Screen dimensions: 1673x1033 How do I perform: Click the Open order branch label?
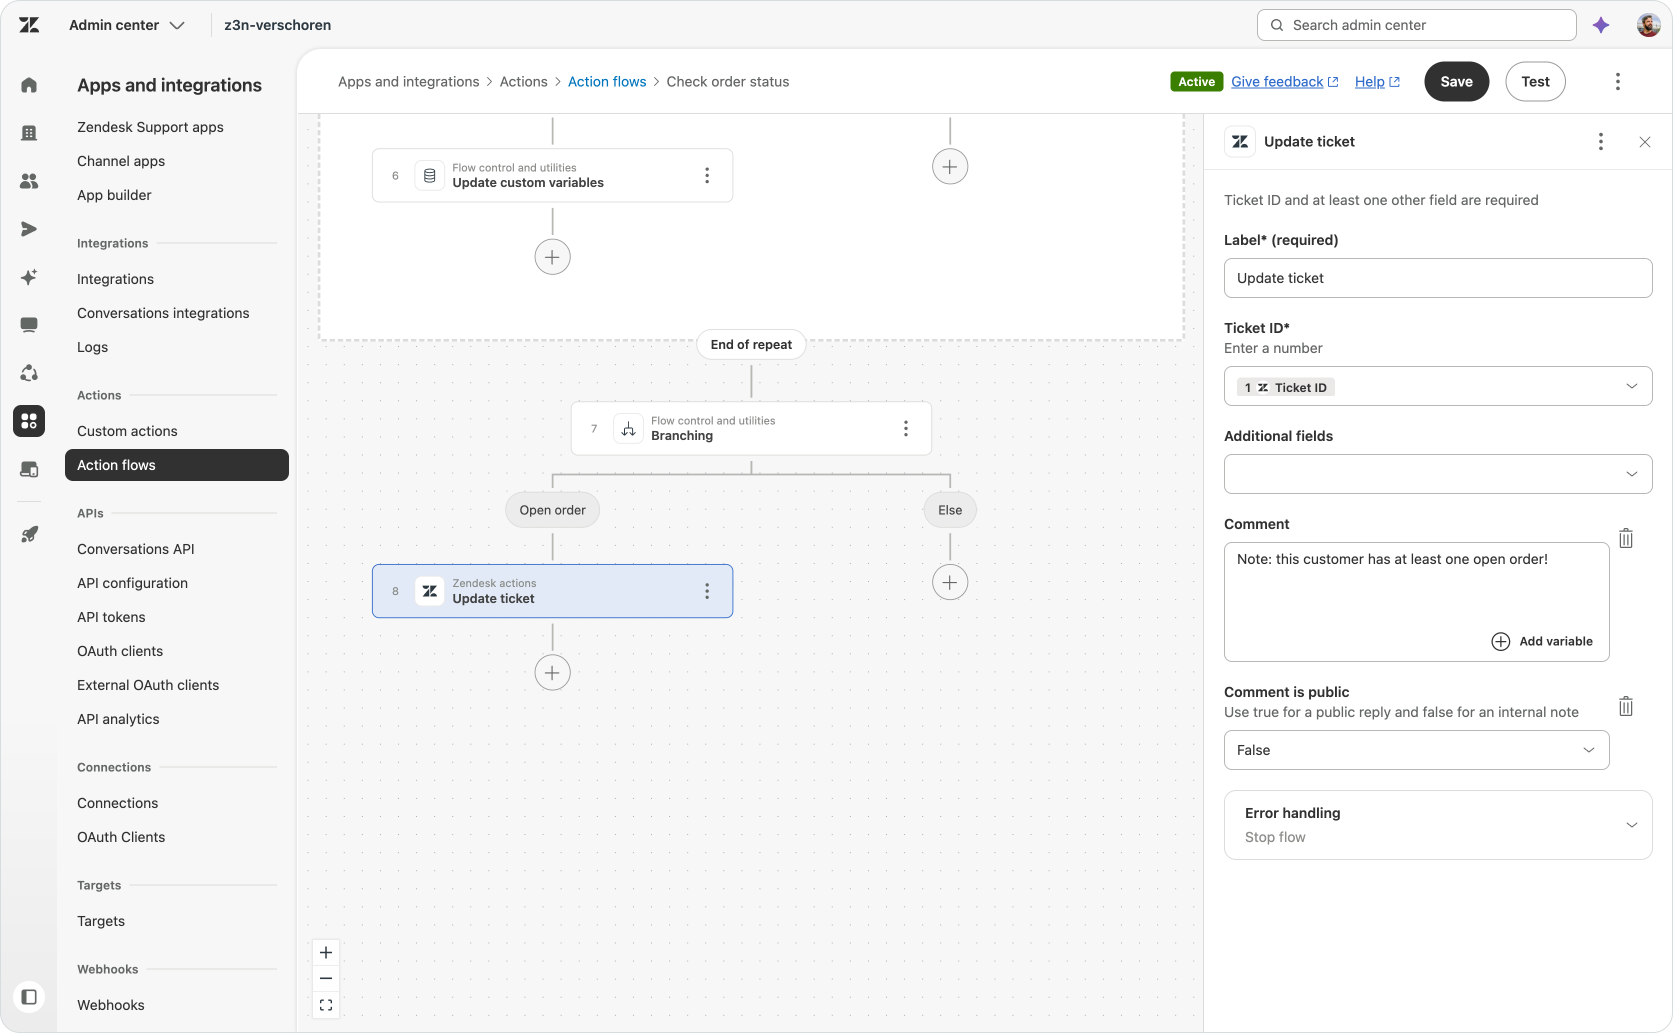tap(553, 510)
